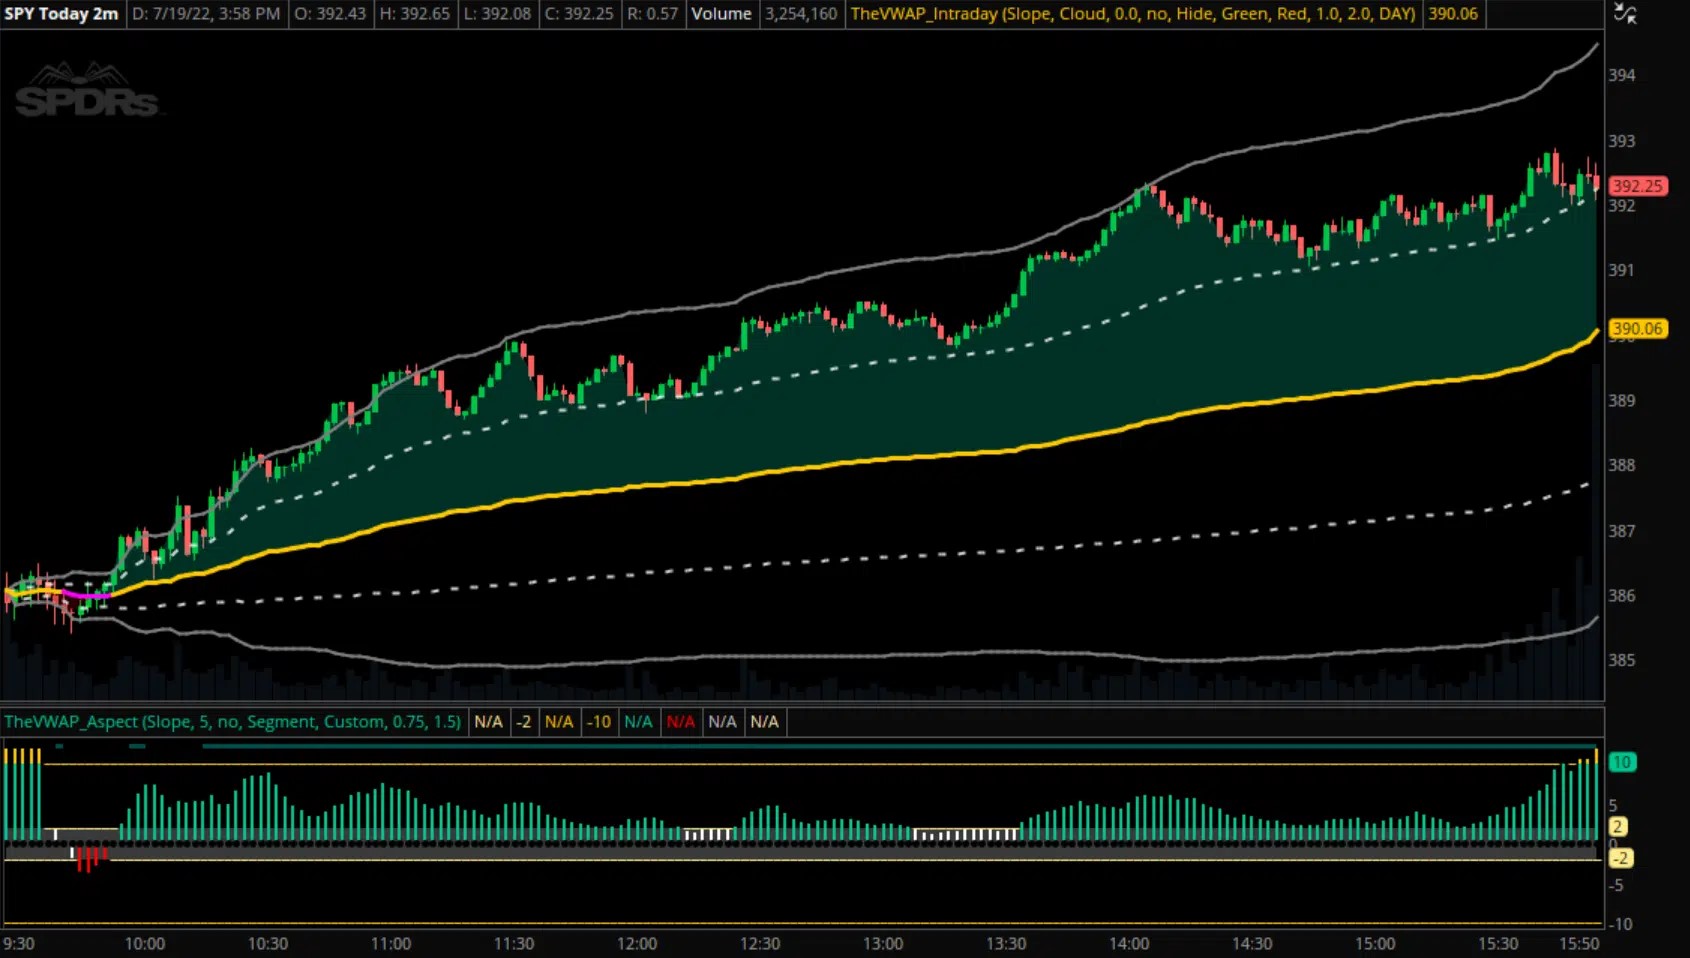Click the 10:00 time axis label
Viewport: 1690px width, 958px height.
click(145, 944)
